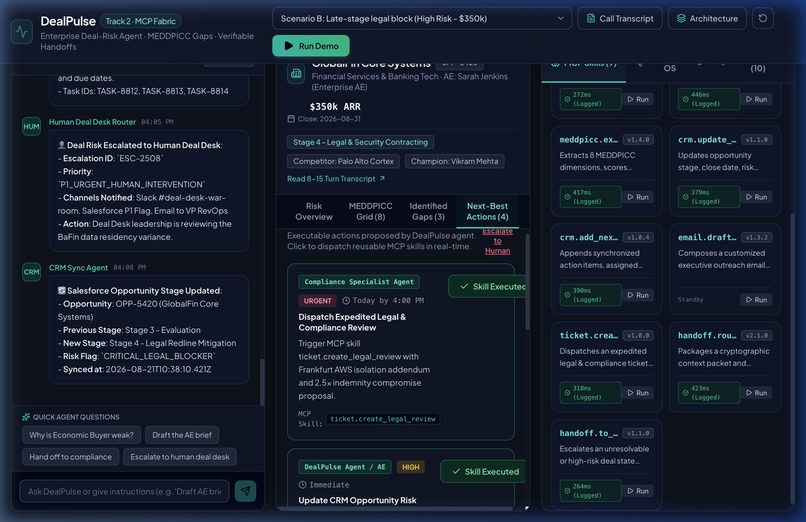Switch to the Risk Overview tab
The width and height of the screenshot is (806, 522).
click(x=314, y=211)
